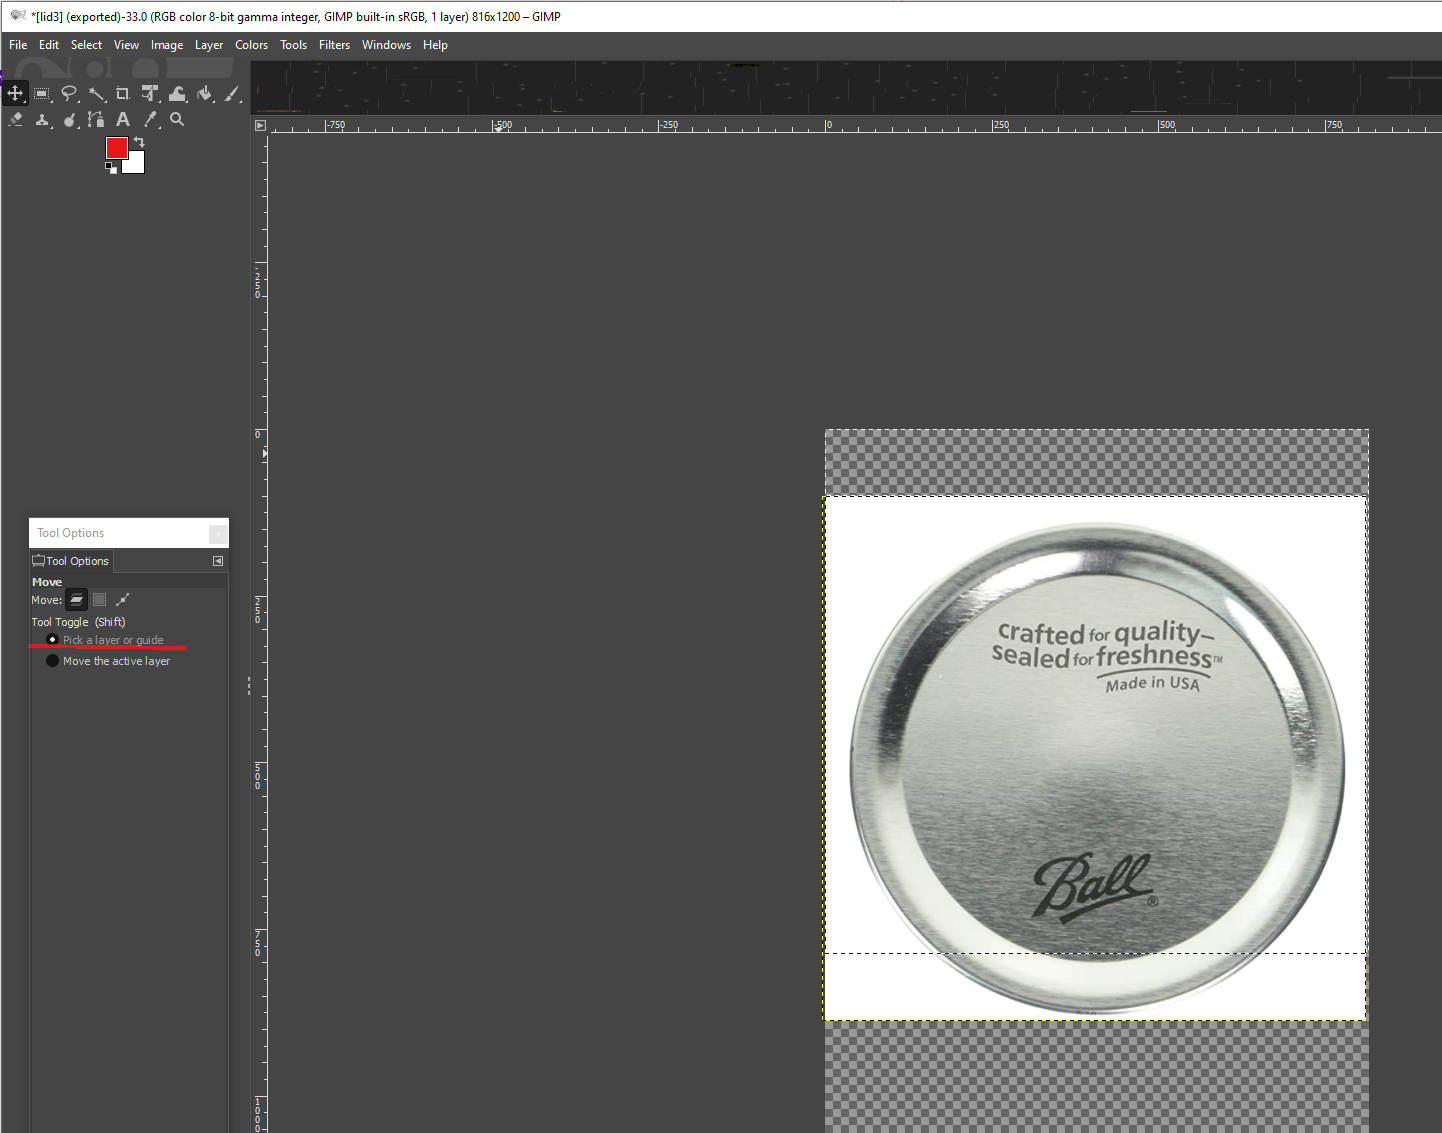Swap foreground and background colors
The height and width of the screenshot is (1133, 1442).
pos(139,142)
